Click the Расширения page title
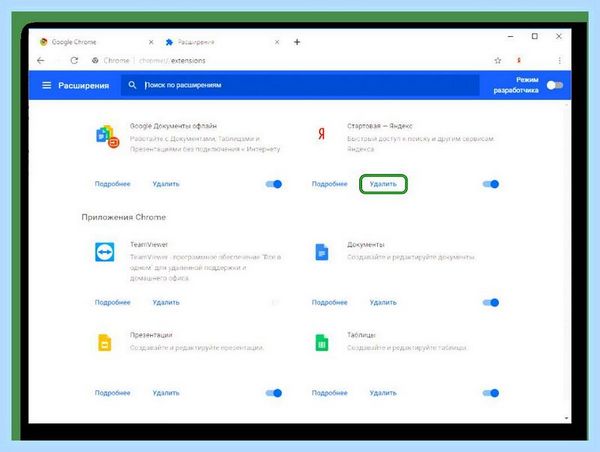The image size is (600, 452). point(83,85)
